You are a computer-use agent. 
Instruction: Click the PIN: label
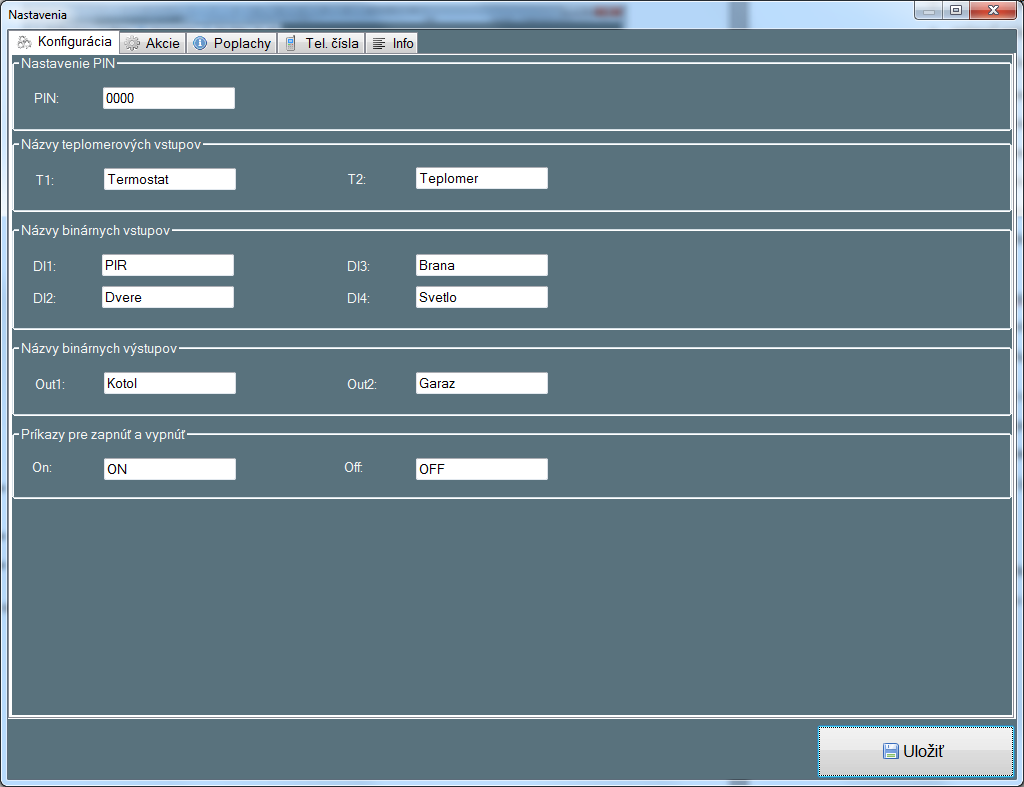46,99
